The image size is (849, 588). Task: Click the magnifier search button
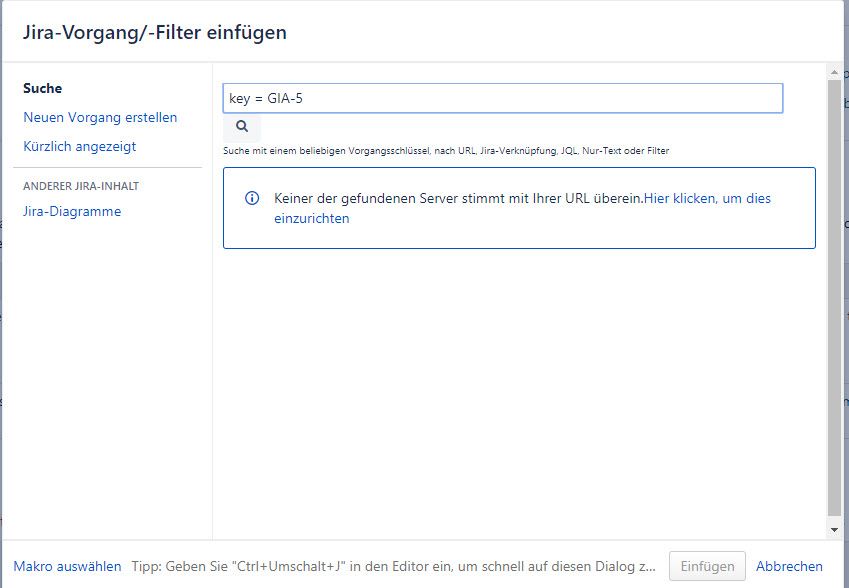pos(242,127)
